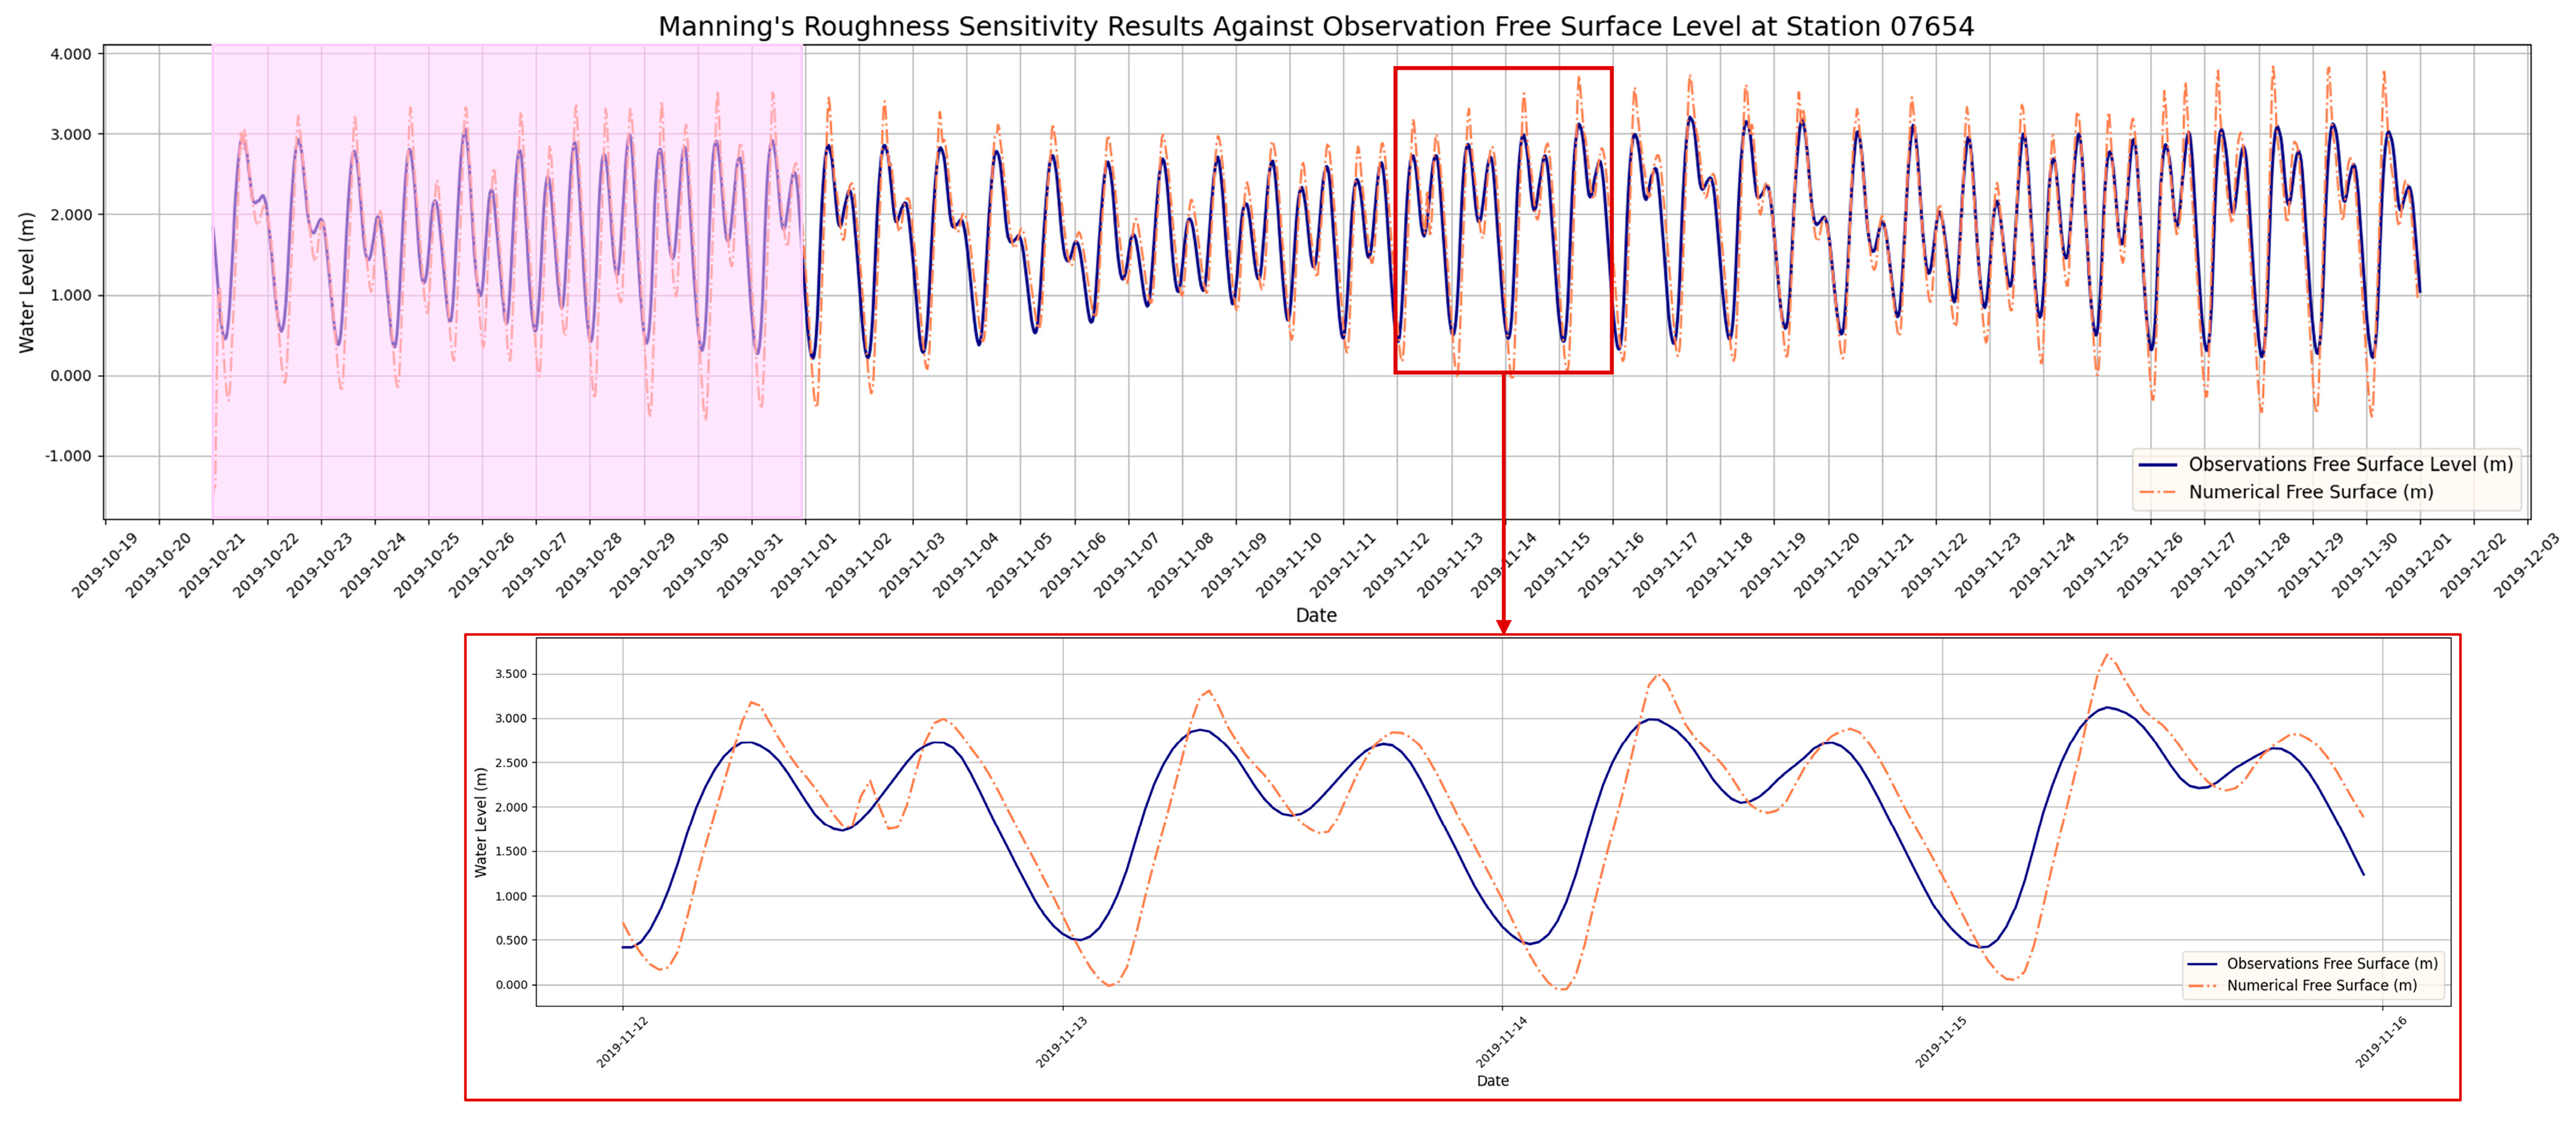This screenshot has height=1126, width=2576.
Task: Click the 4.000 y-axis tick on the upper plot
Action: [x=70, y=54]
